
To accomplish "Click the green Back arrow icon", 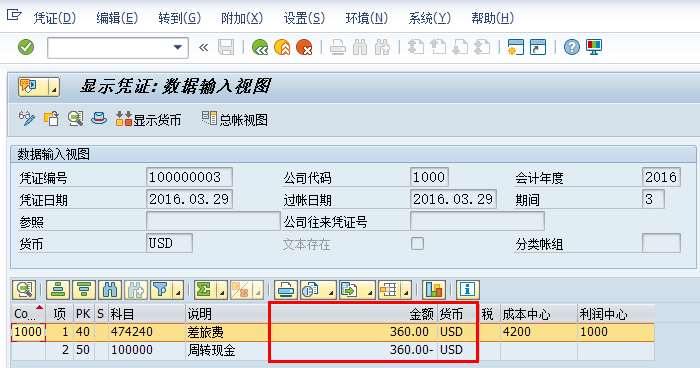I will (x=260, y=47).
